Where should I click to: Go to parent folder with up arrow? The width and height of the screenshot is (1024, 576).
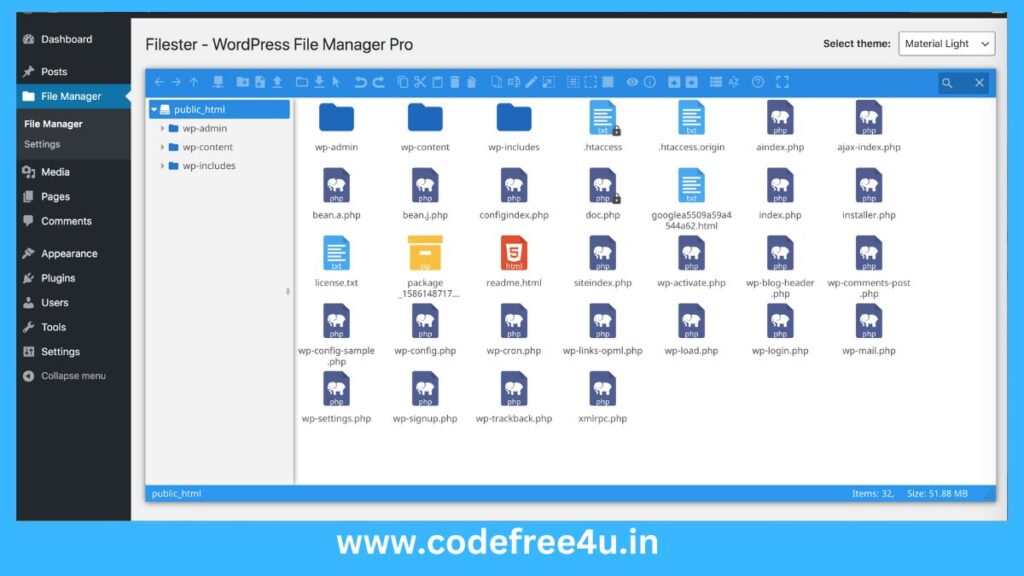(194, 82)
